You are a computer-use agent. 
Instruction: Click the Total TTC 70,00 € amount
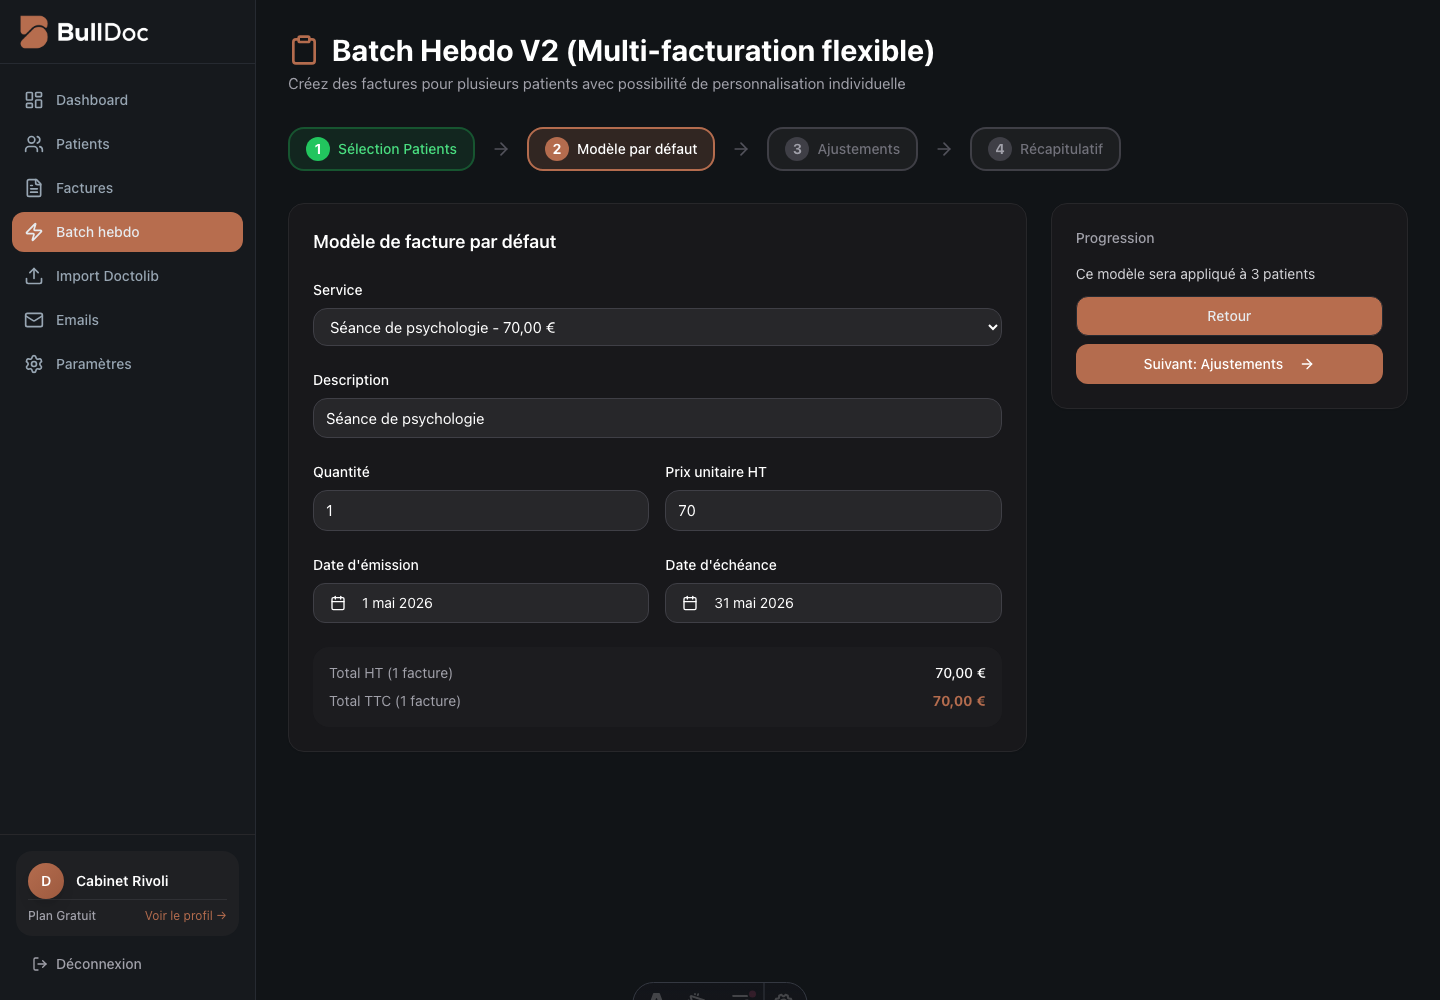pos(959,701)
